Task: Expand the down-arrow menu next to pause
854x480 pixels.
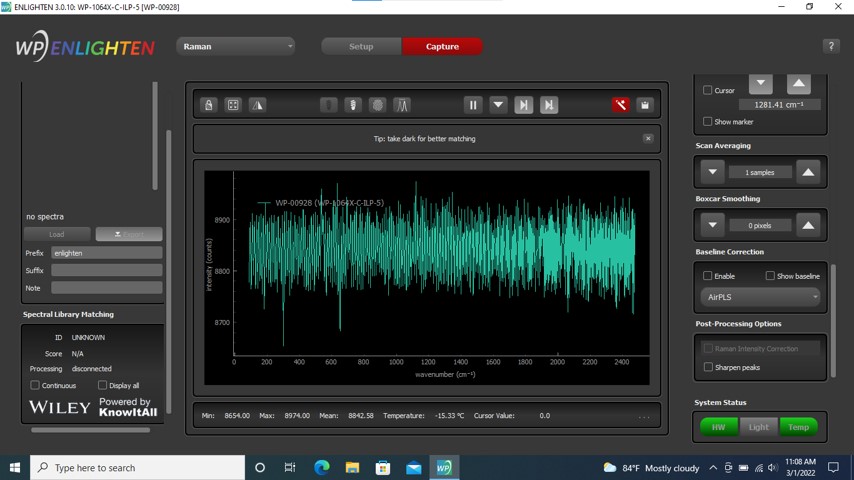Action: click(498, 105)
